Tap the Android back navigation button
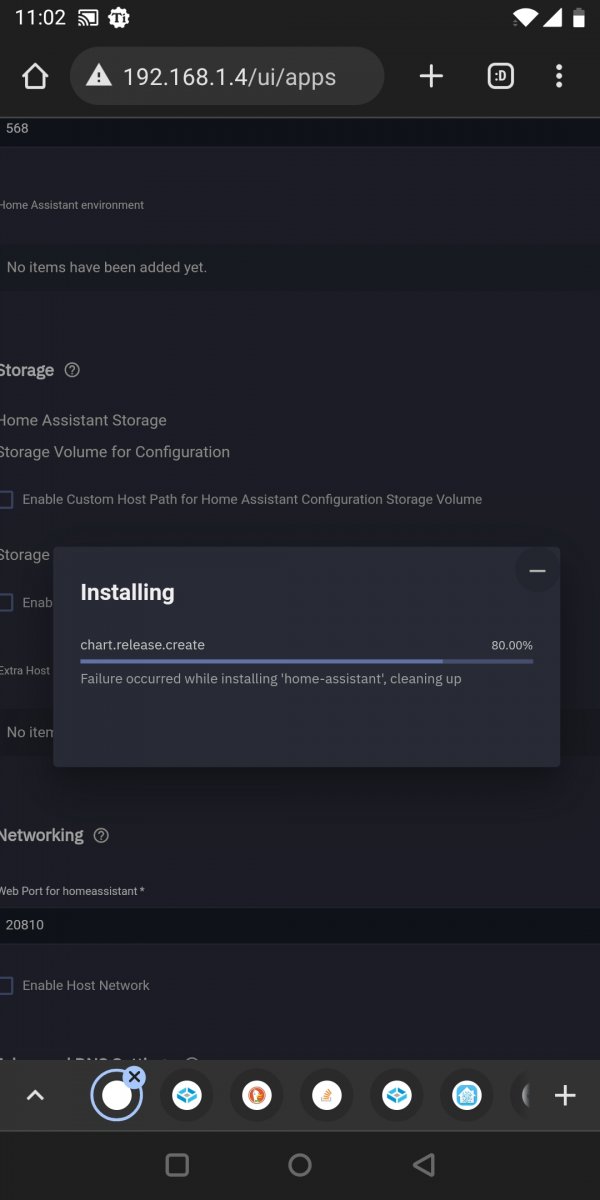 [424, 1164]
